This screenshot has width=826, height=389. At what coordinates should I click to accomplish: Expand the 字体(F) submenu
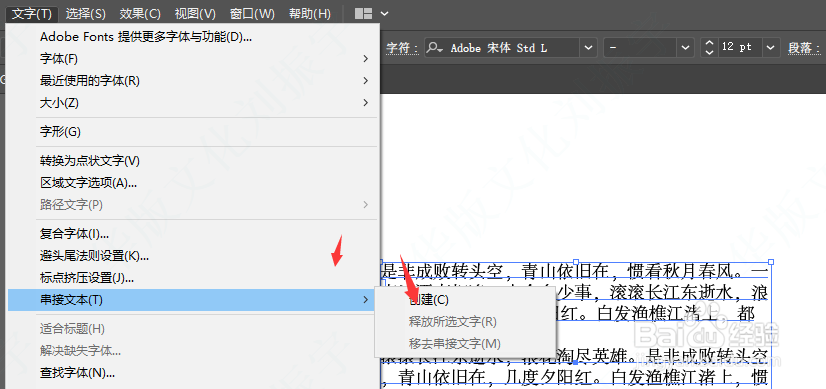click(193, 59)
